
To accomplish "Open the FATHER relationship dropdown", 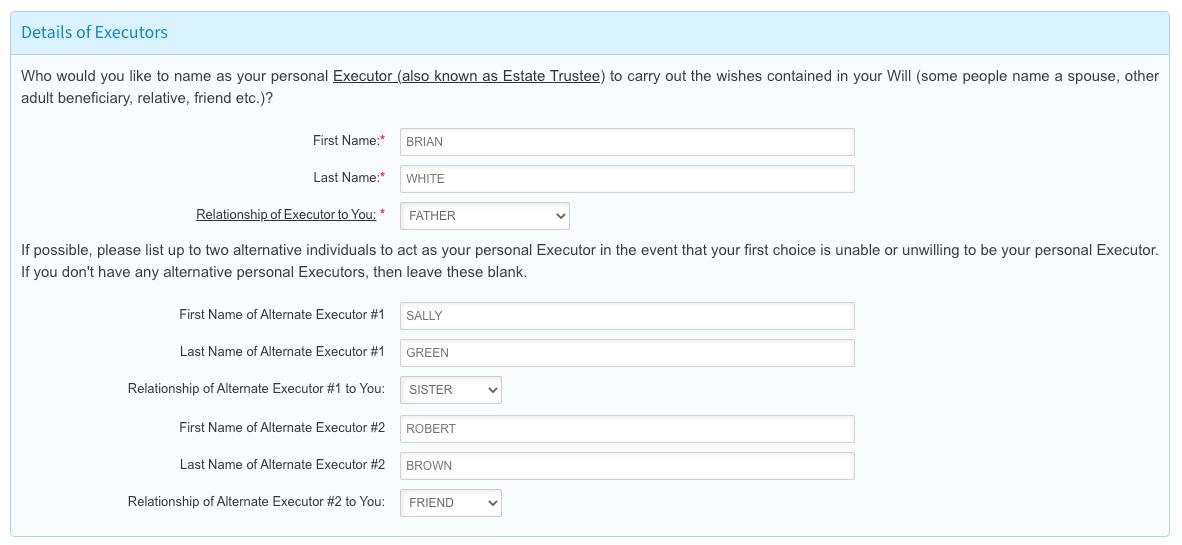I will click(x=484, y=216).
